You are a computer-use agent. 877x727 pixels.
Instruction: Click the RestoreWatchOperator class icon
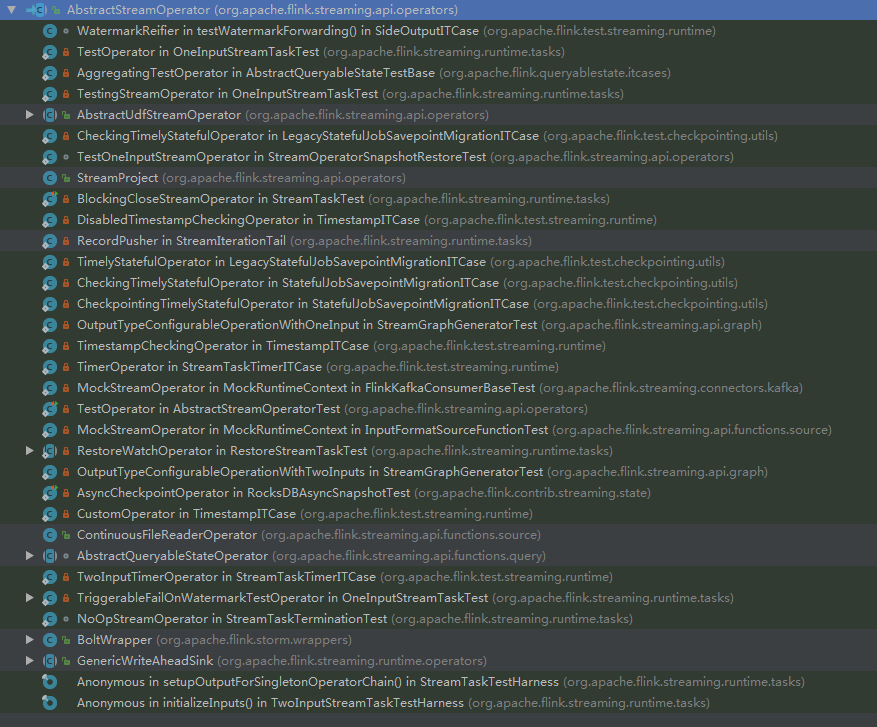point(50,451)
